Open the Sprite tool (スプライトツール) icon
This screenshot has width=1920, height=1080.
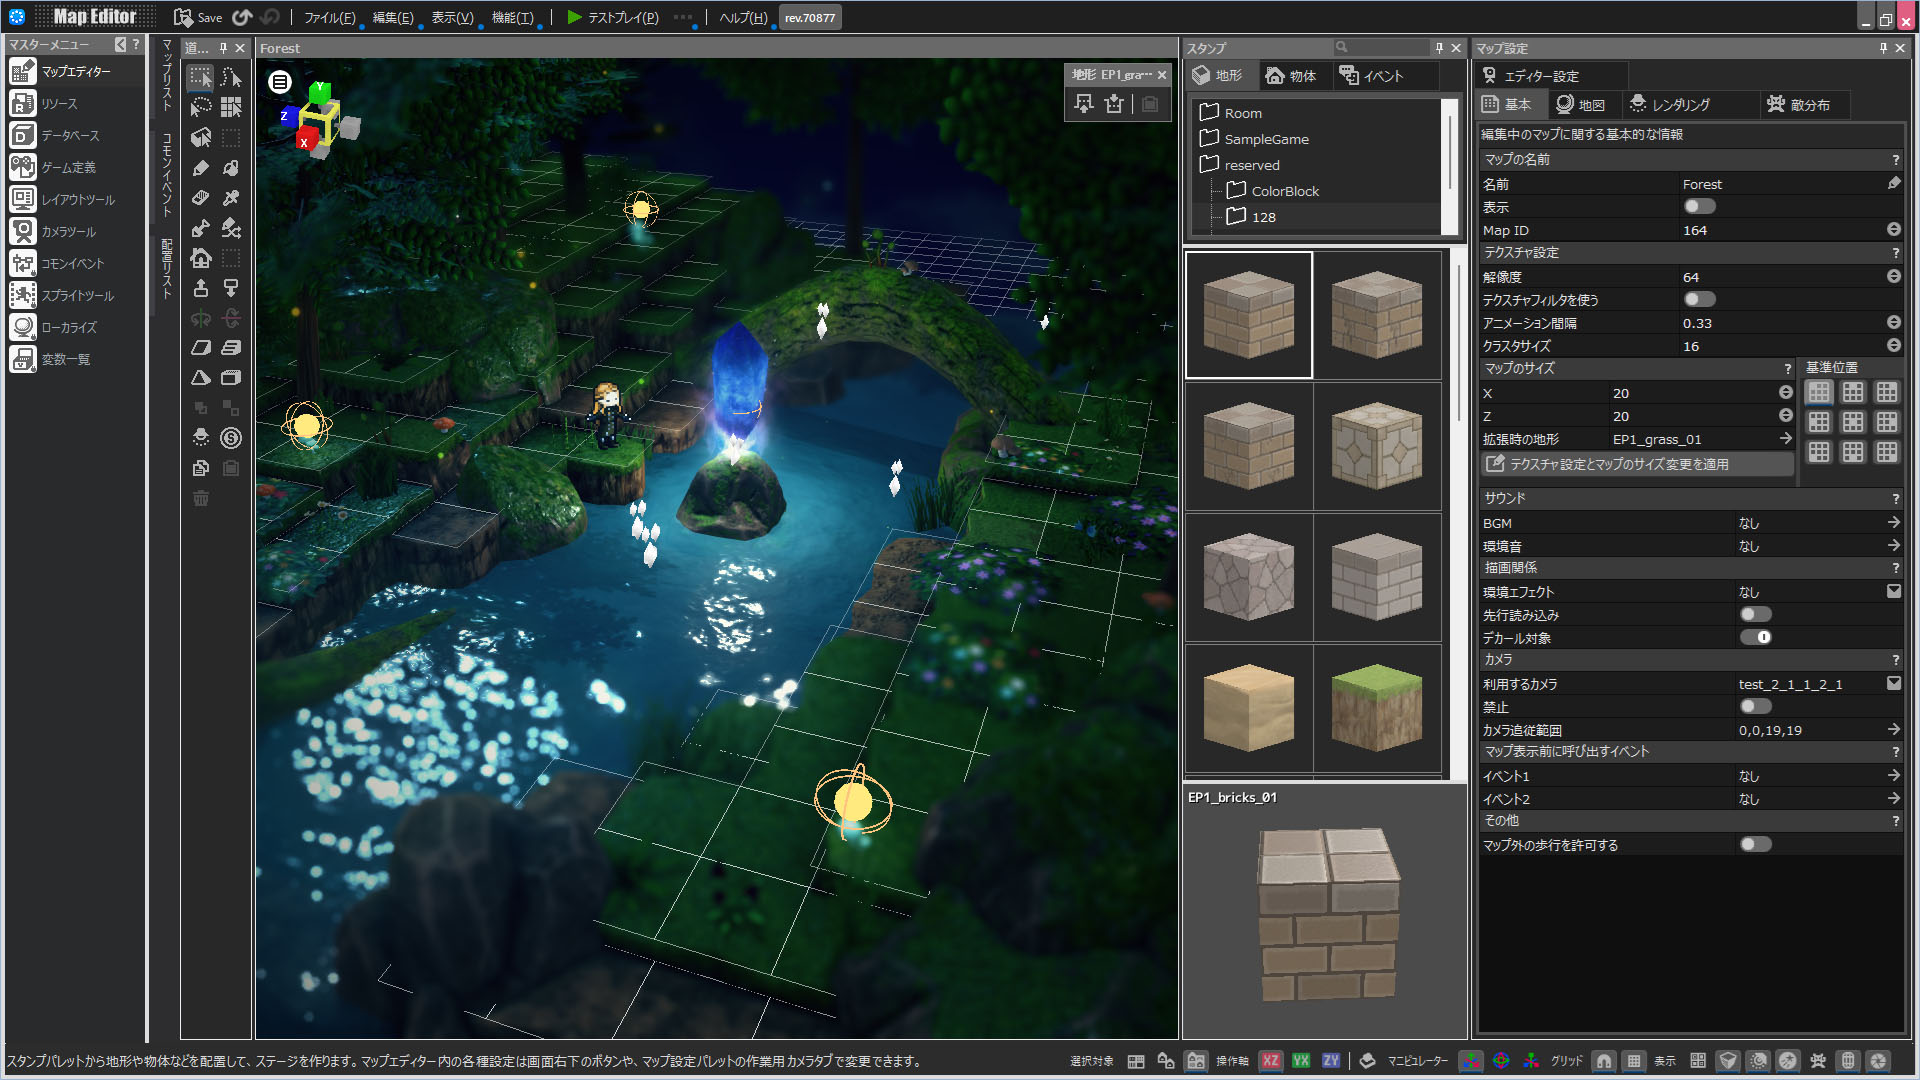click(23, 295)
